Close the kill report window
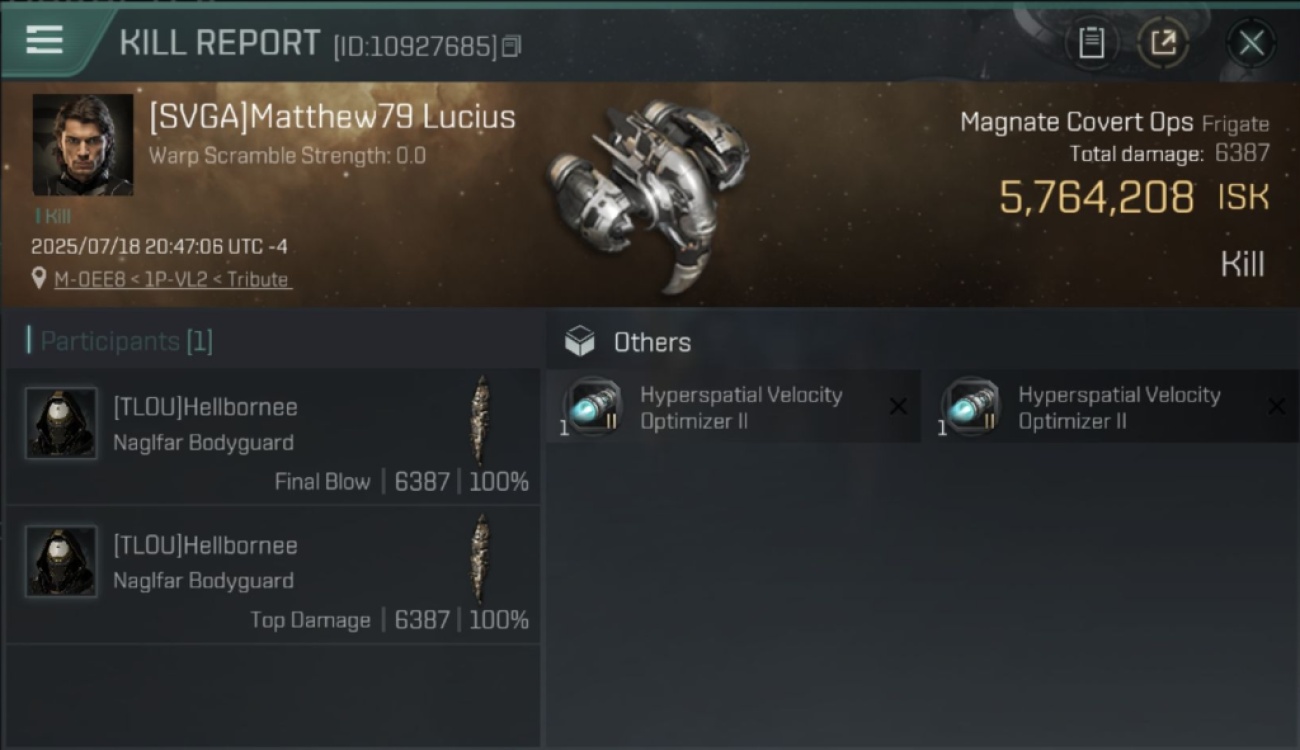The width and height of the screenshot is (1300, 750). point(1251,43)
